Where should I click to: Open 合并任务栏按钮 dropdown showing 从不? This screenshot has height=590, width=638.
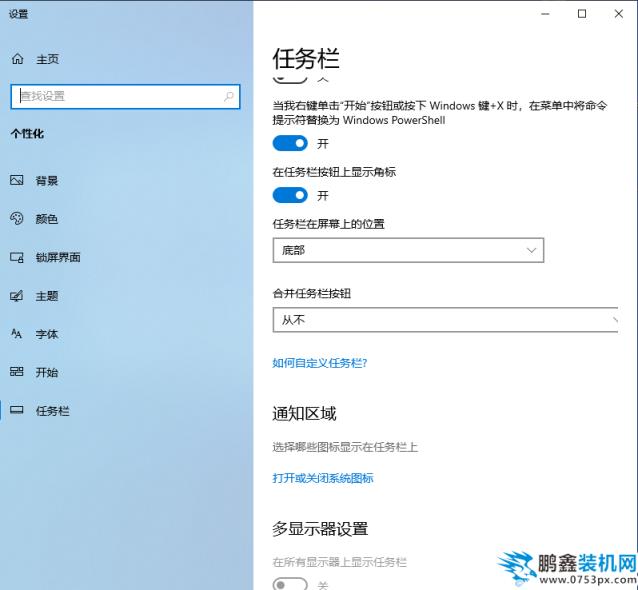click(445, 320)
